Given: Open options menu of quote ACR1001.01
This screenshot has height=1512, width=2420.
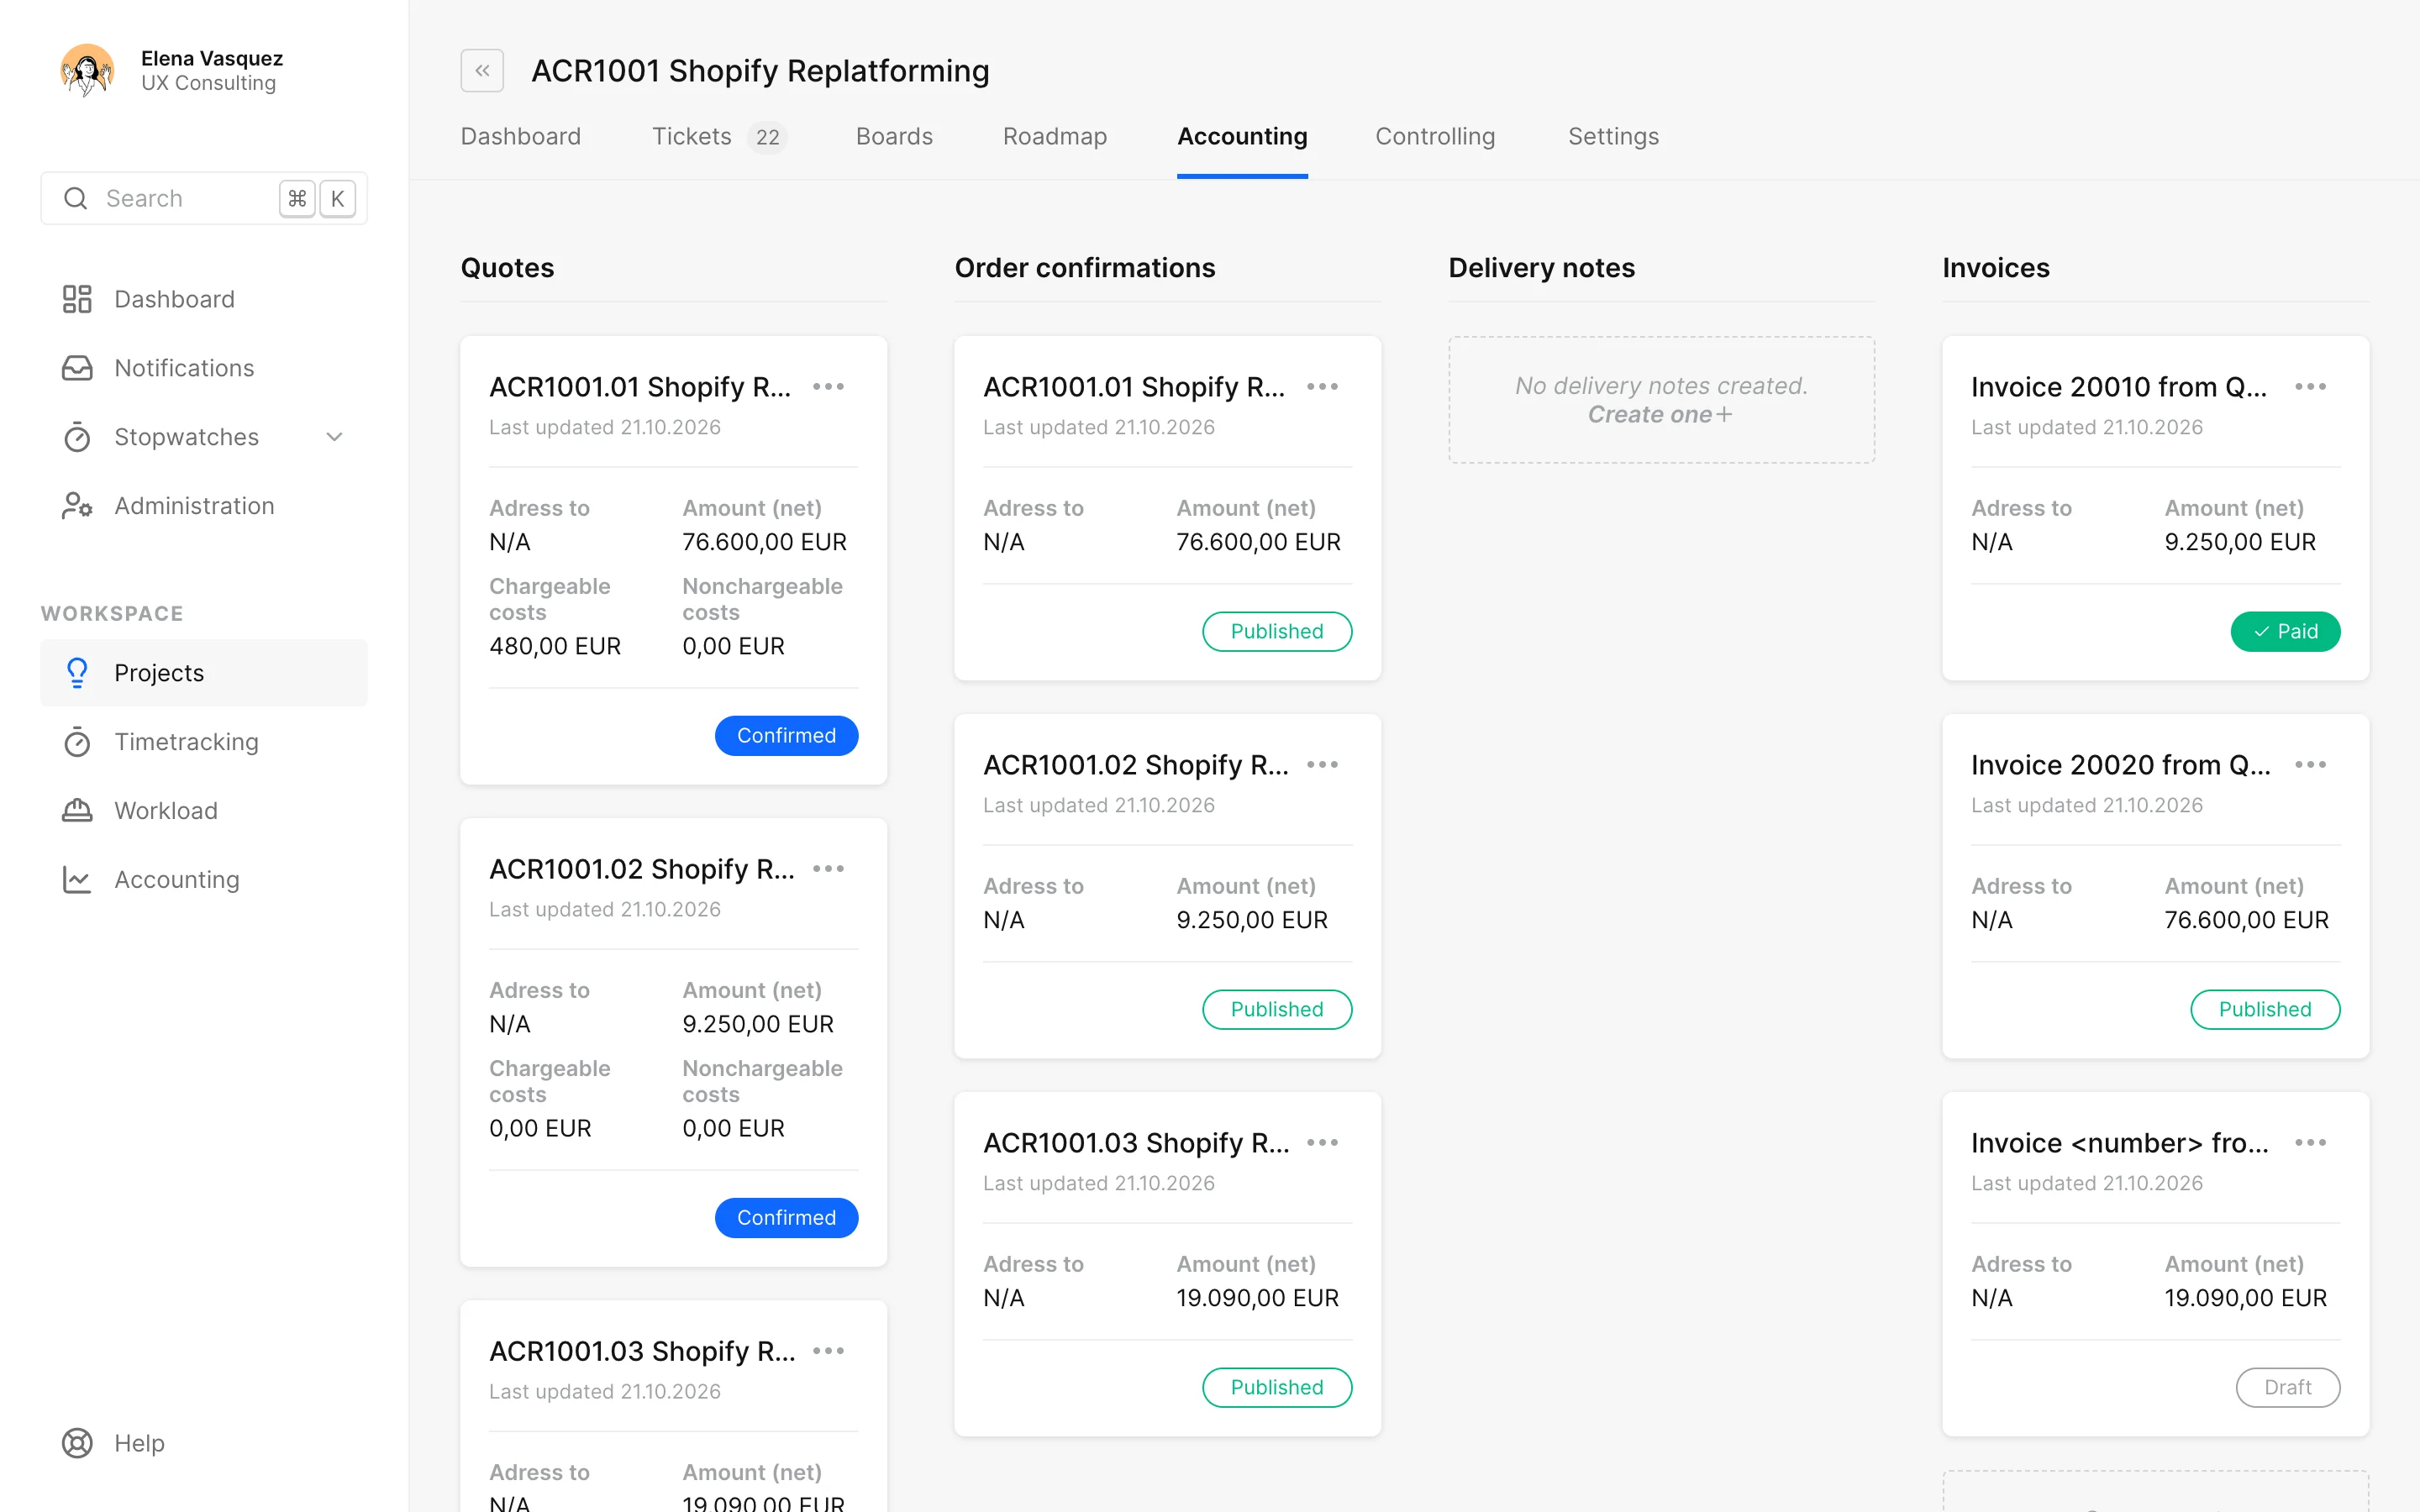Looking at the screenshot, I should 828,387.
